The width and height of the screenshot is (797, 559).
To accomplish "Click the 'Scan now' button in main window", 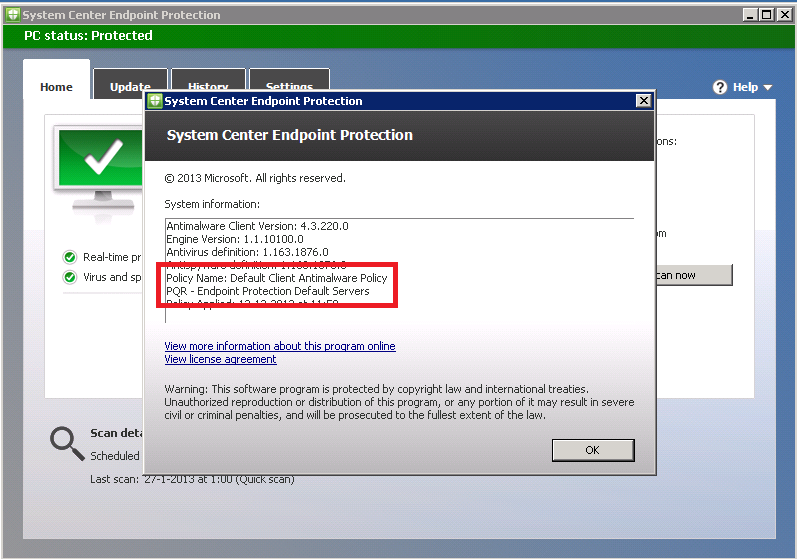I will tap(694, 275).
